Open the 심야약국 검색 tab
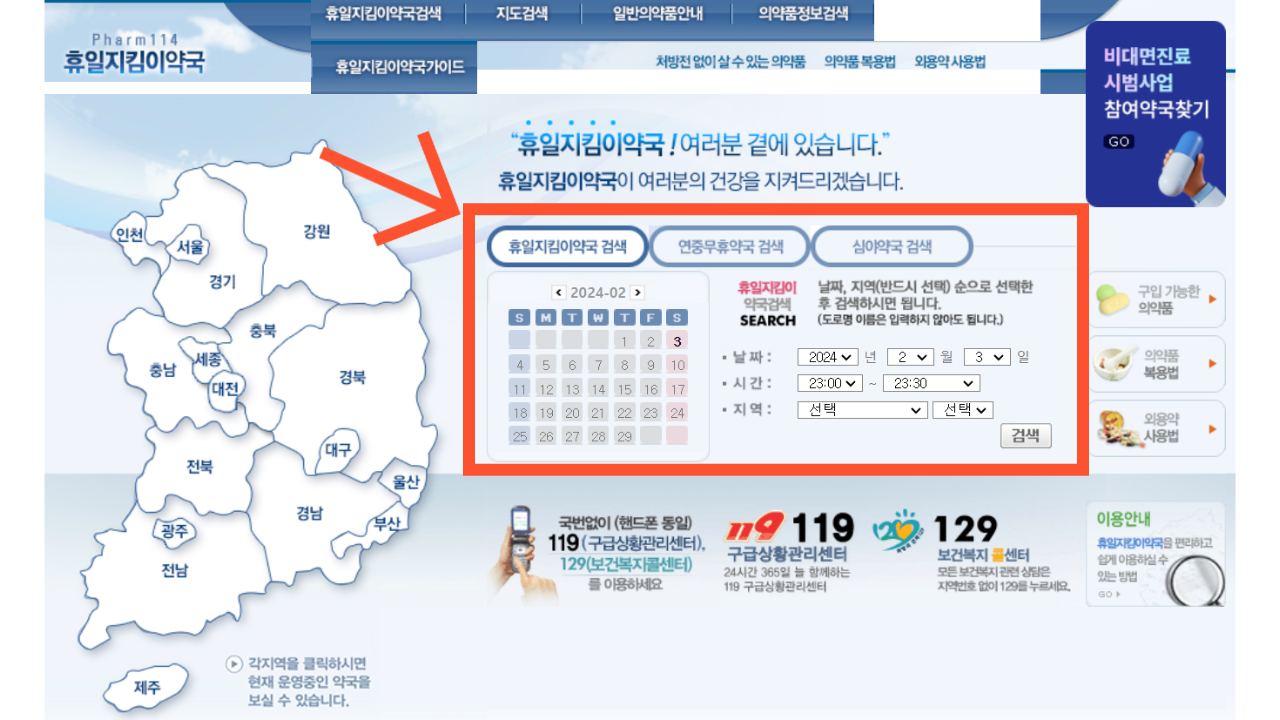The height and width of the screenshot is (720, 1280). 889,246
